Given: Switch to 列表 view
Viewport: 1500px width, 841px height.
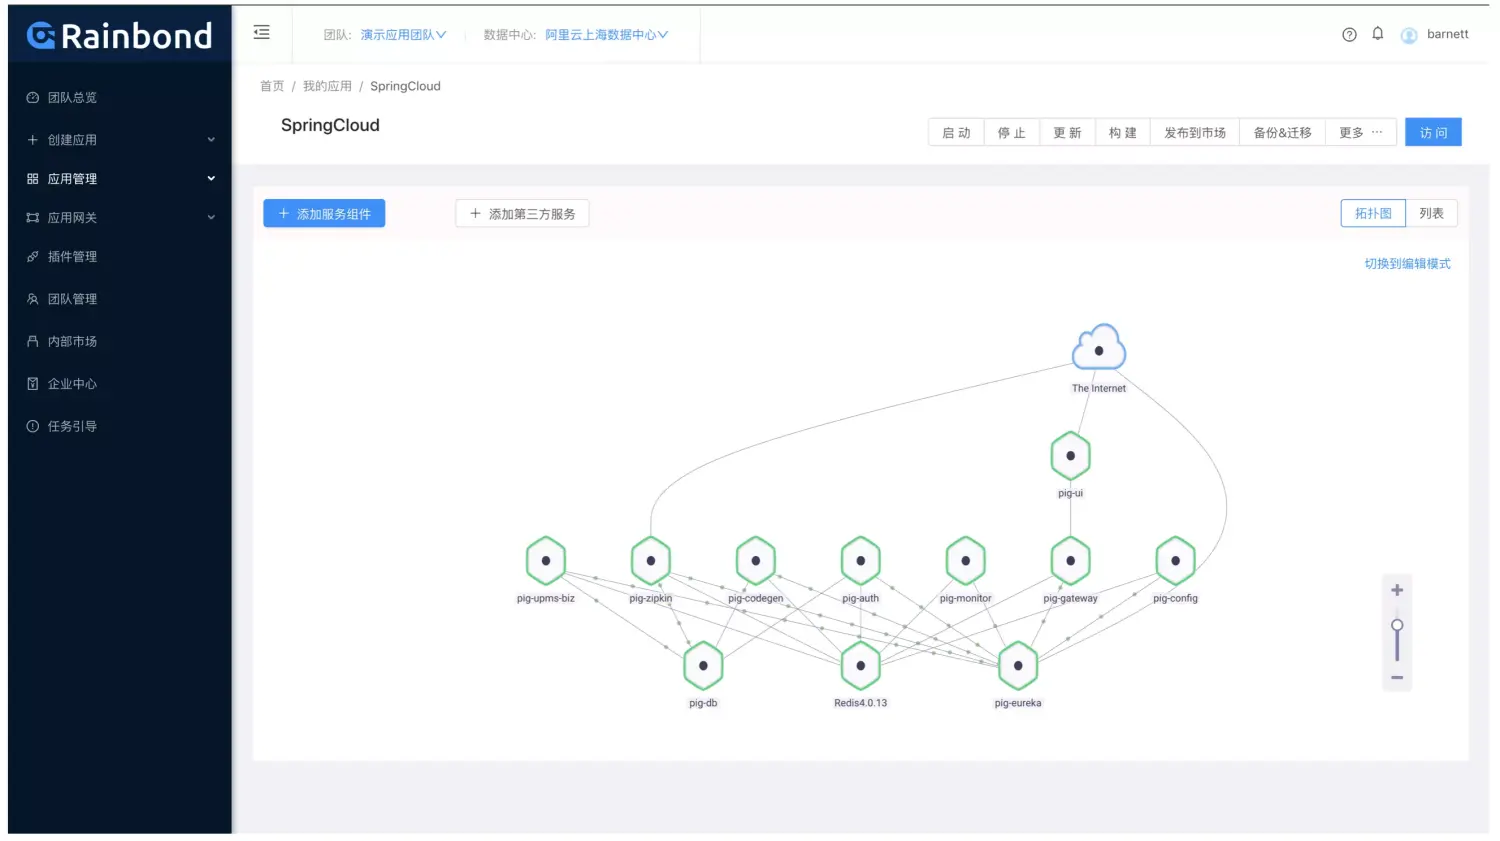Looking at the screenshot, I should (1432, 214).
